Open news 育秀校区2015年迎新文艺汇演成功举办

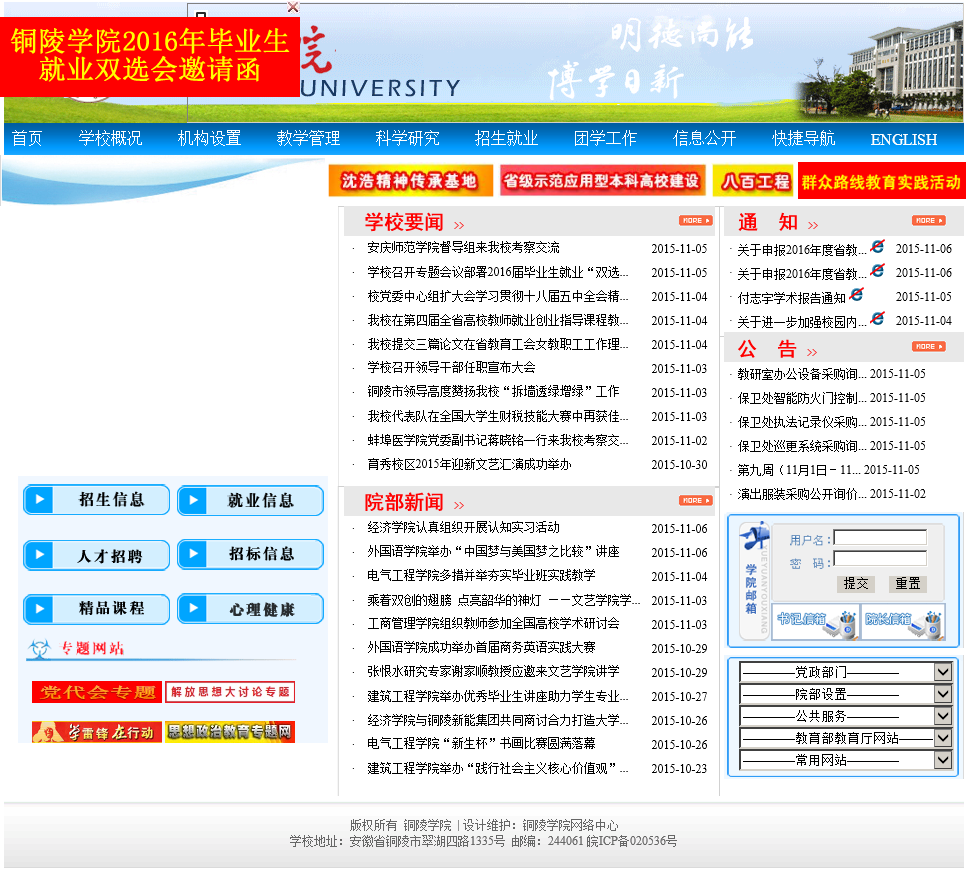469,464
